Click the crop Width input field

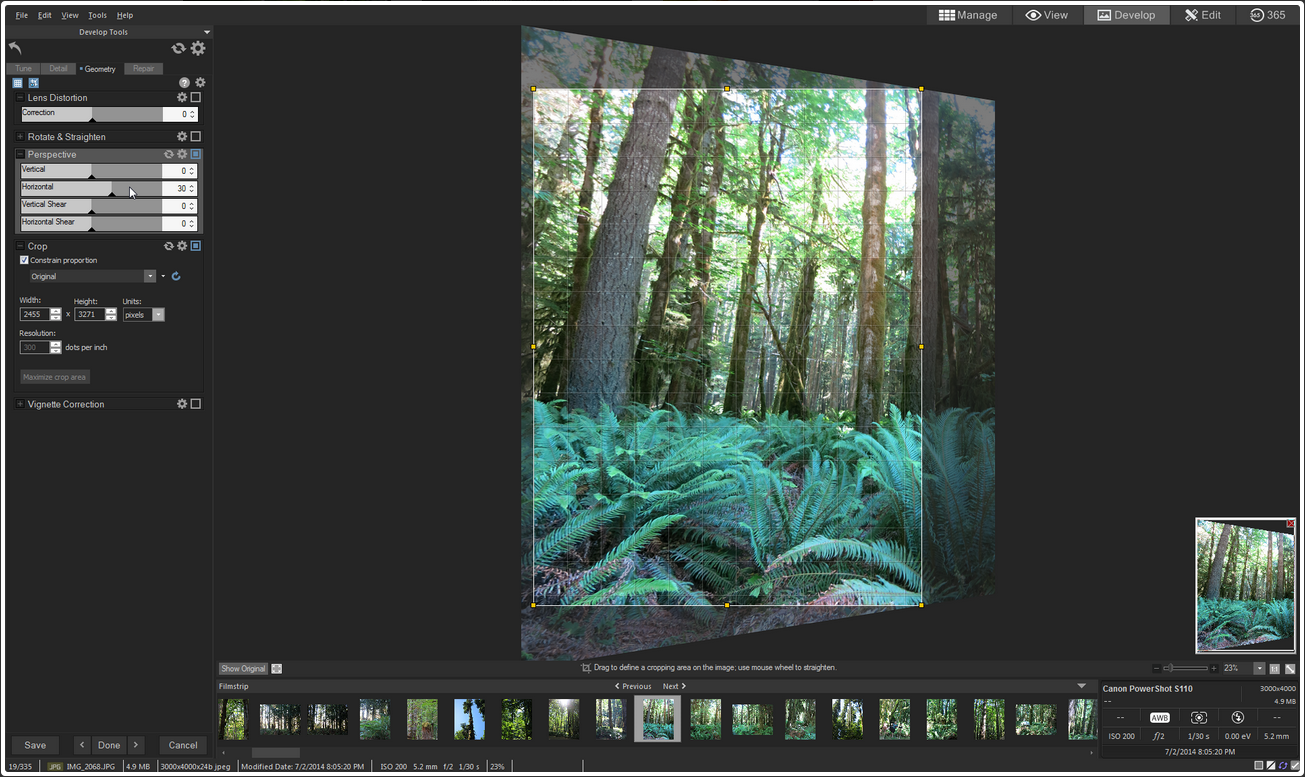tap(34, 315)
